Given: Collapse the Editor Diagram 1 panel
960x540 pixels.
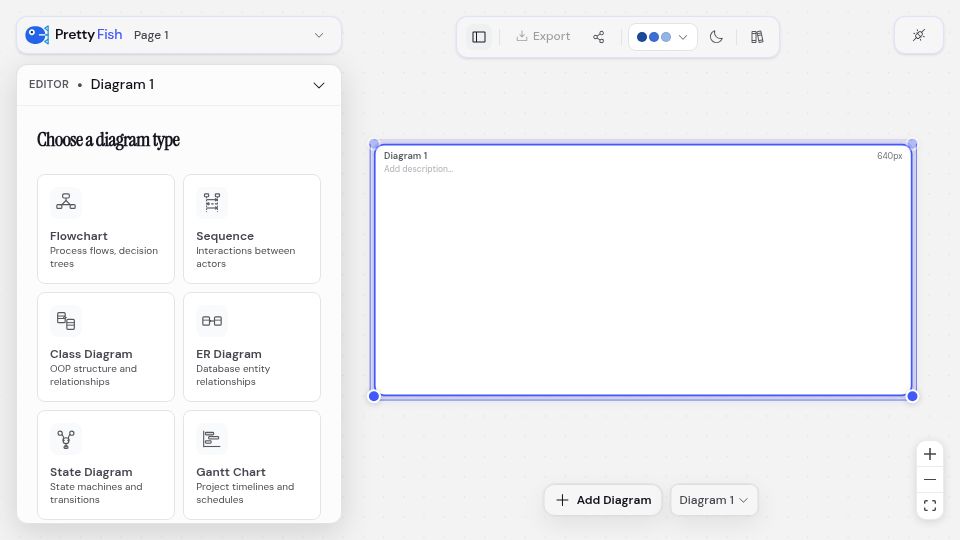Looking at the screenshot, I should coord(319,85).
